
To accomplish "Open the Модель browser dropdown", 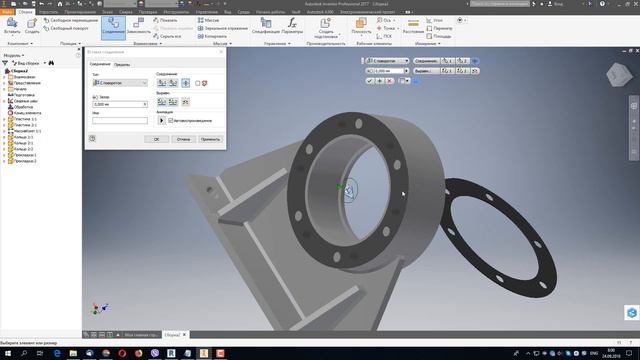I will pyautogui.click(x=13, y=55).
